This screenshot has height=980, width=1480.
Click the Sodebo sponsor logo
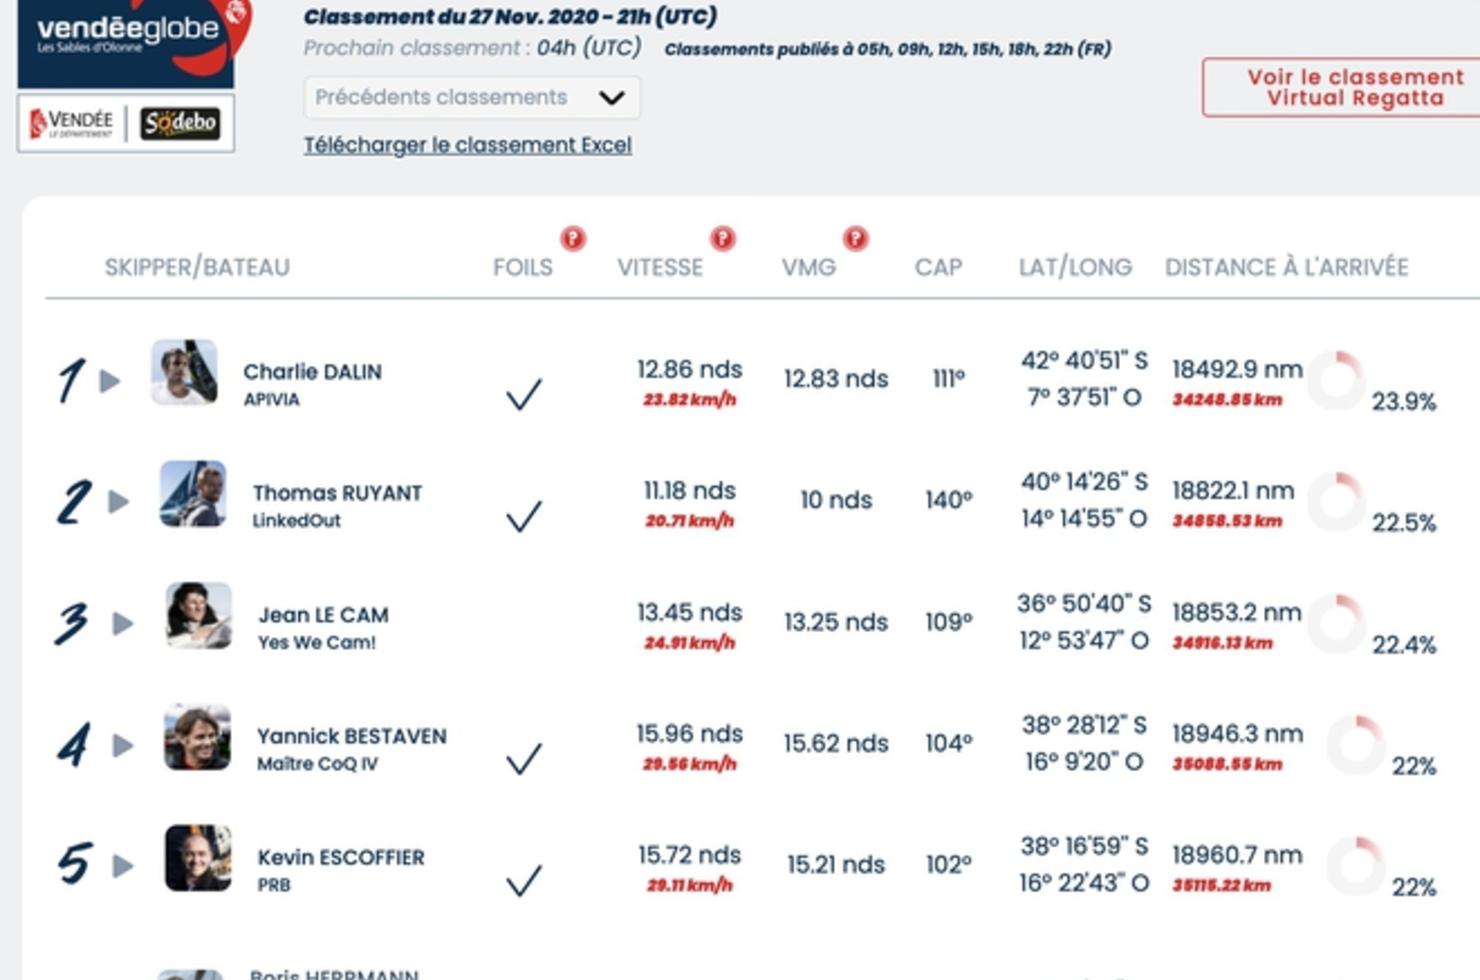pos(180,123)
